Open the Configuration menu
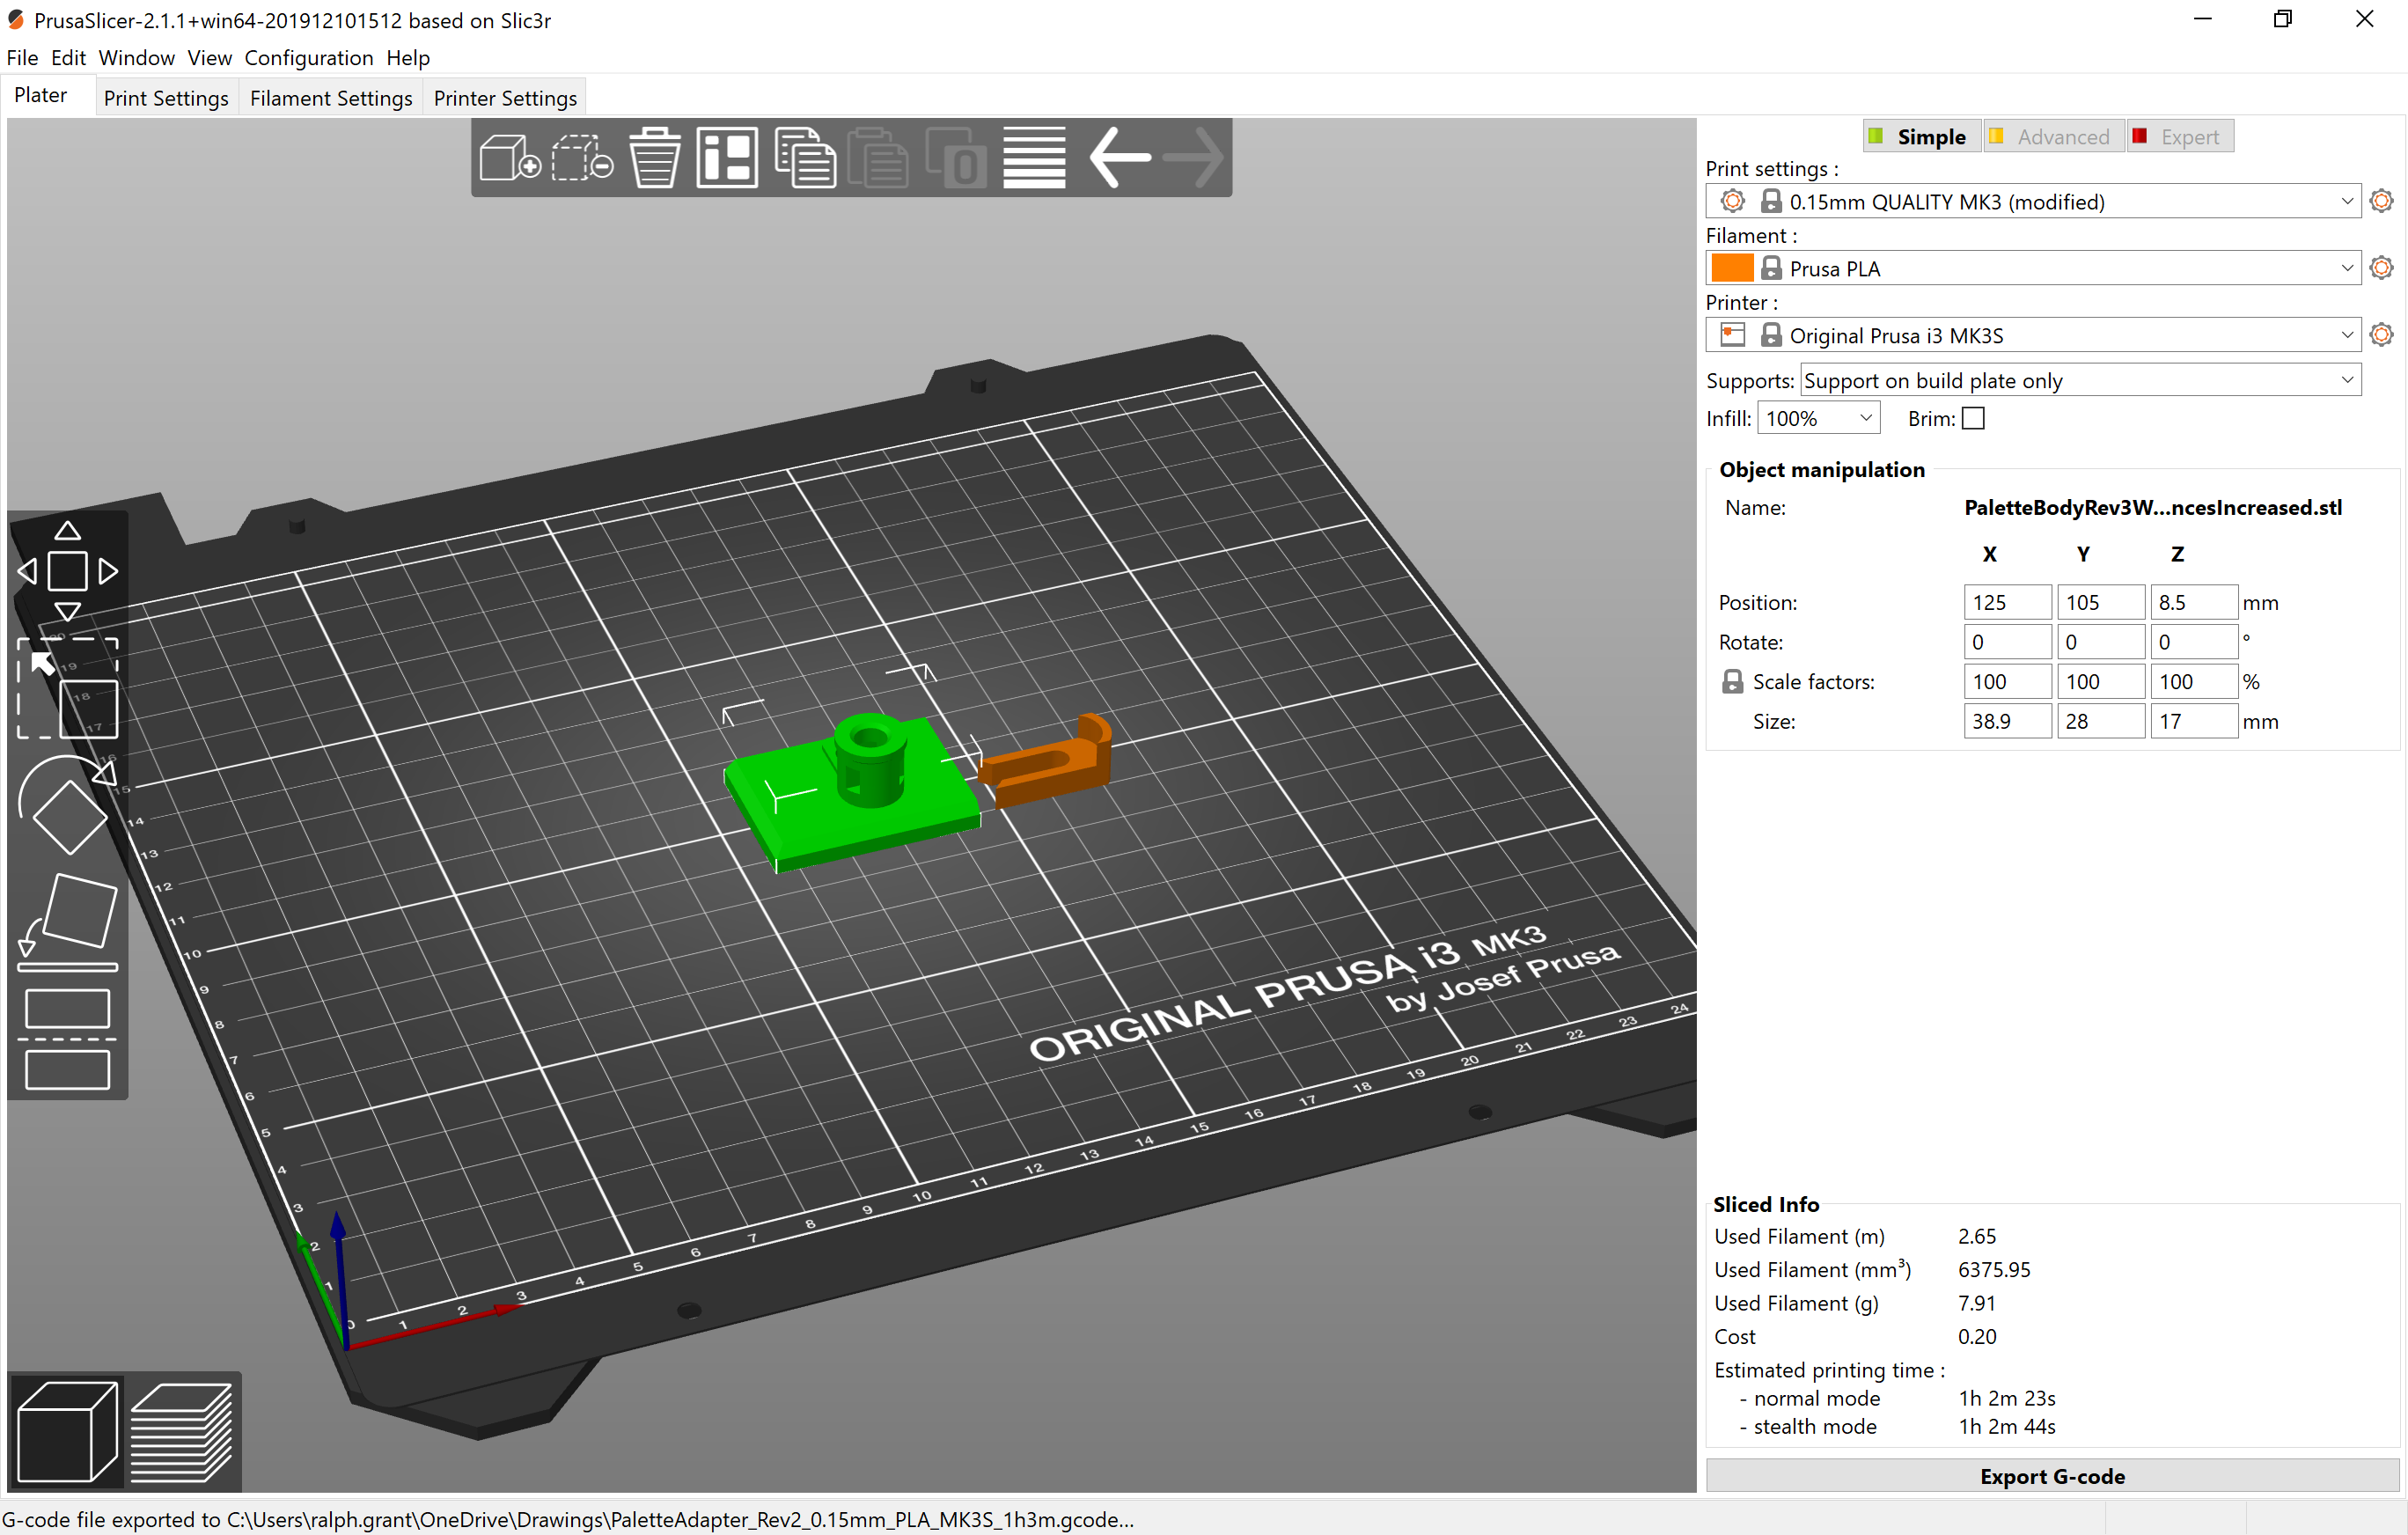Screen dimensions: 2408x1535 click(x=308, y=58)
